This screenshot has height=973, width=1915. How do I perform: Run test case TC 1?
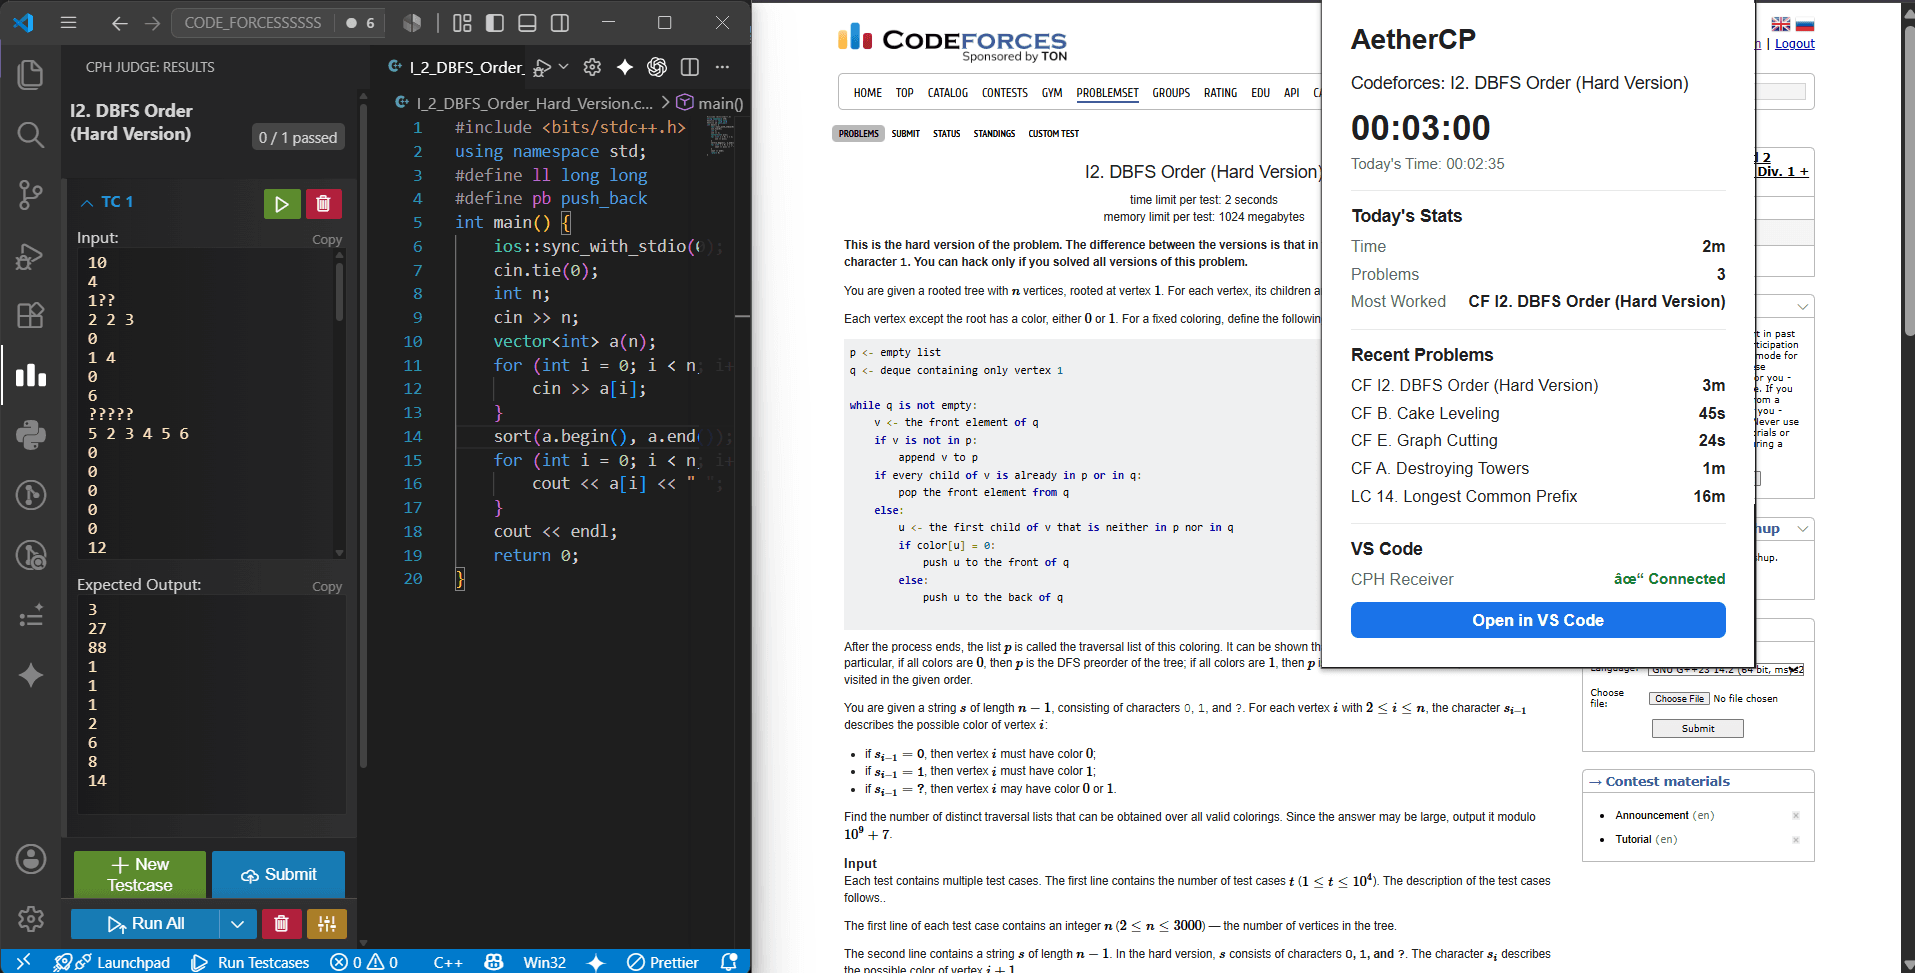(x=282, y=204)
